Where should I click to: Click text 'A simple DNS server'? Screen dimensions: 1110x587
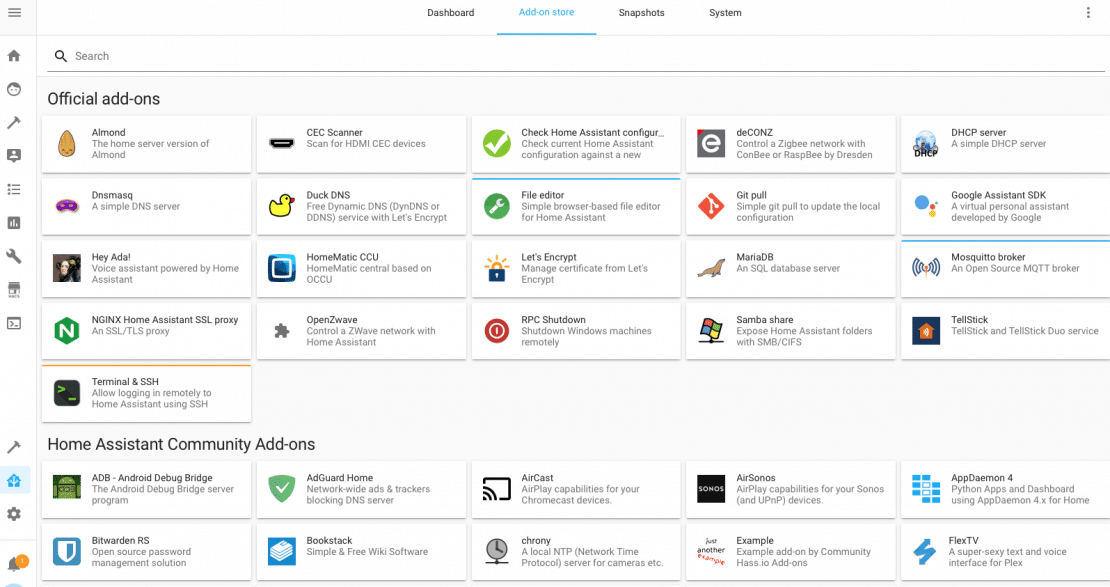tap(136, 206)
